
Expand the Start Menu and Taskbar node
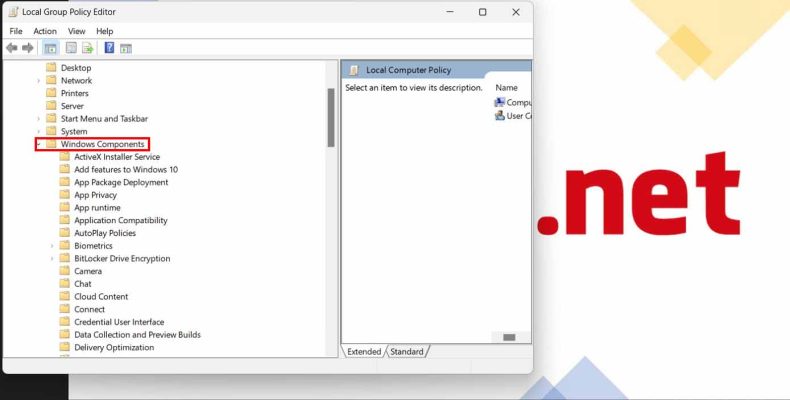pos(38,119)
